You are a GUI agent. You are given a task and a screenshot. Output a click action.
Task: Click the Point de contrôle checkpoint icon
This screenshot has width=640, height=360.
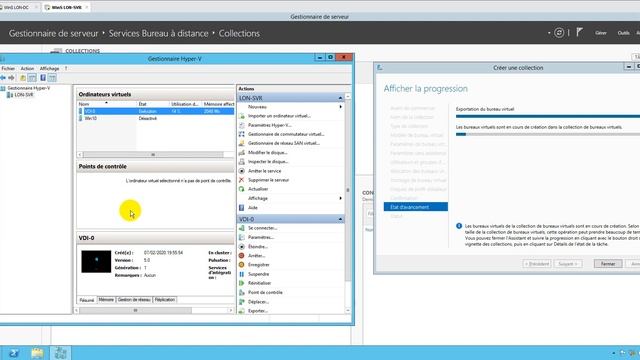click(x=242, y=293)
